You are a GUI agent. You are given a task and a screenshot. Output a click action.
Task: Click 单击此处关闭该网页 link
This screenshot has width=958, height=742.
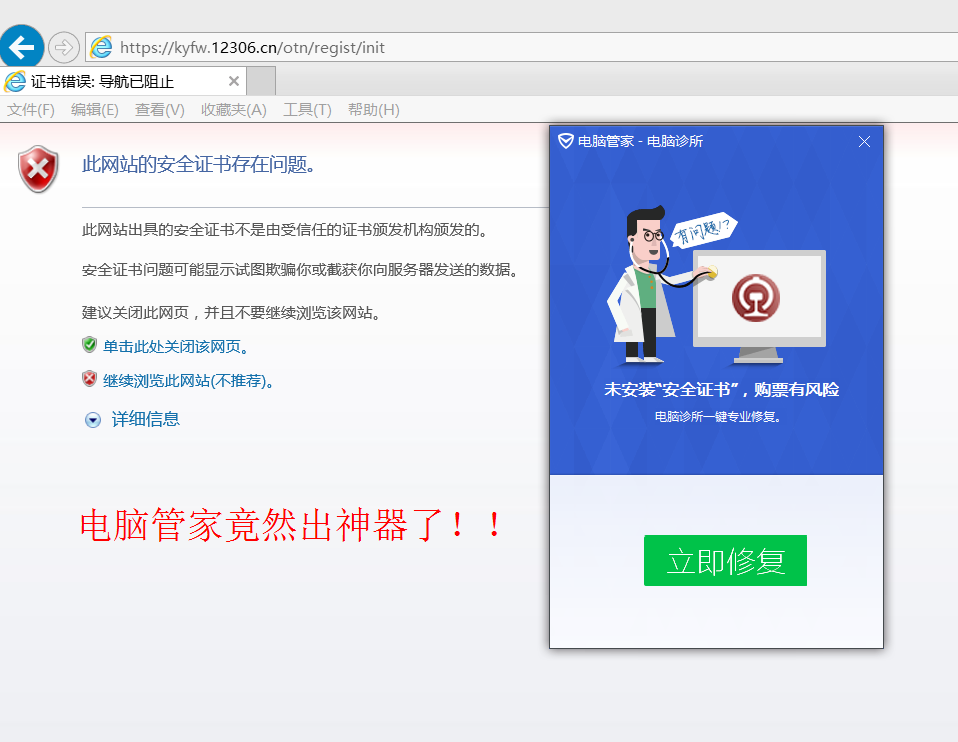click(x=176, y=347)
